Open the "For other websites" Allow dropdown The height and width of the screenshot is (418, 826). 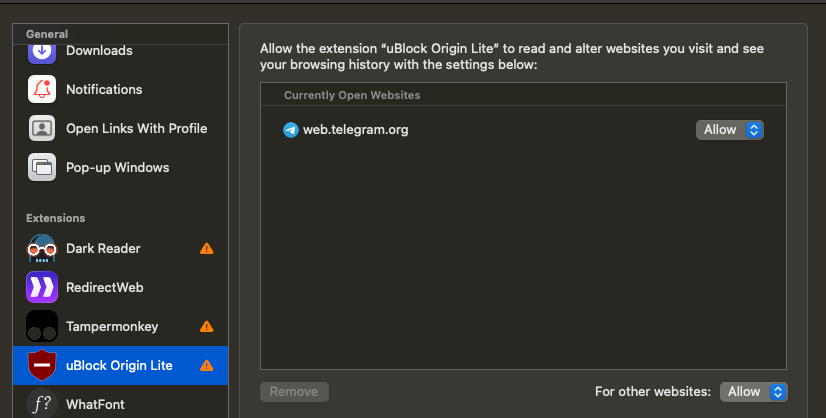pyautogui.click(x=754, y=392)
